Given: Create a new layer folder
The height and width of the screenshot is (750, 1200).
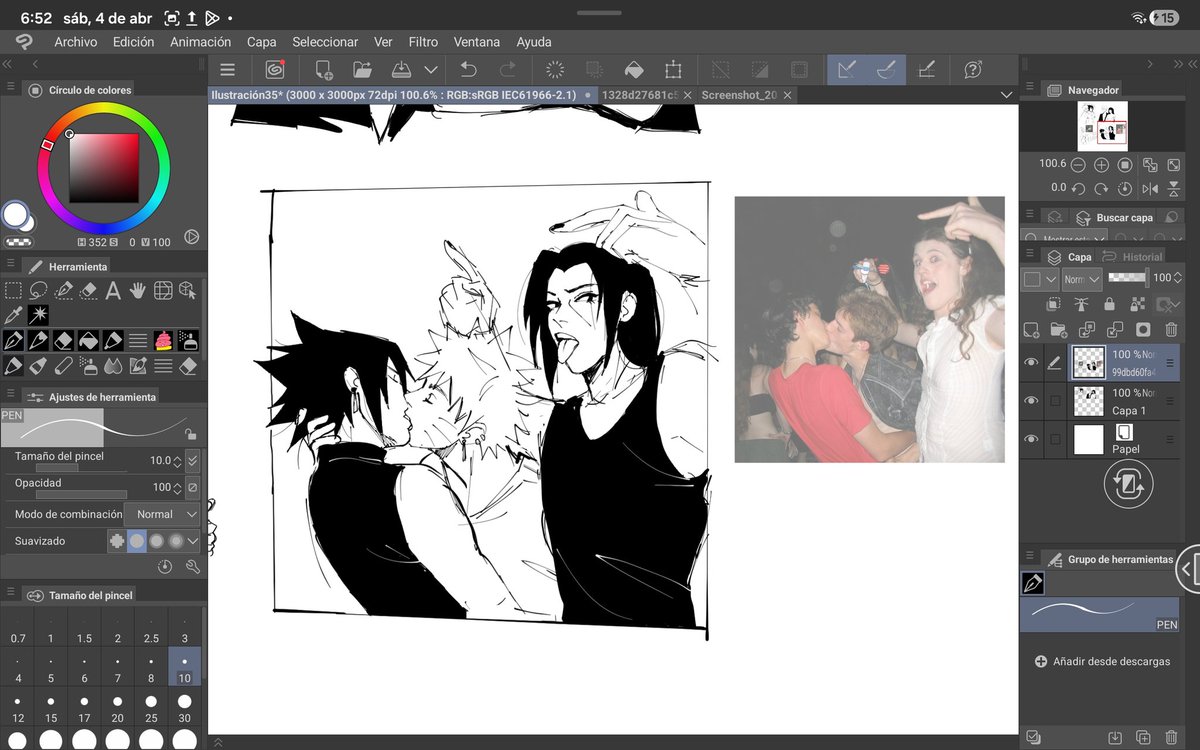Looking at the screenshot, I should coord(1059,329).
